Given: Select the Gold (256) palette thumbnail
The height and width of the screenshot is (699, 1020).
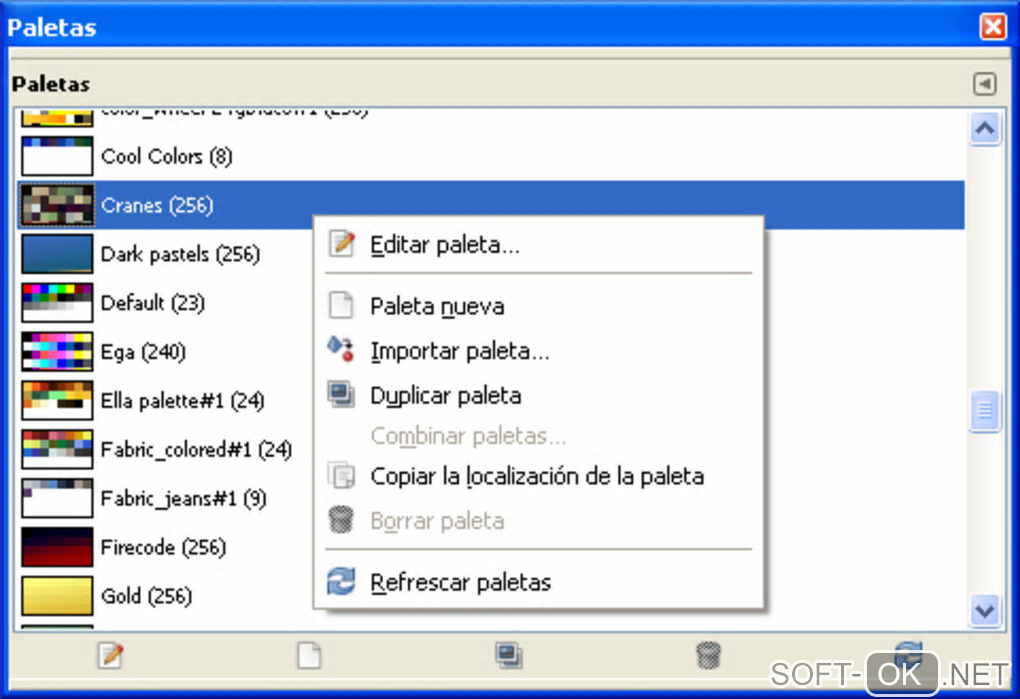Looking at the screenshot, I should click(57, 596).
